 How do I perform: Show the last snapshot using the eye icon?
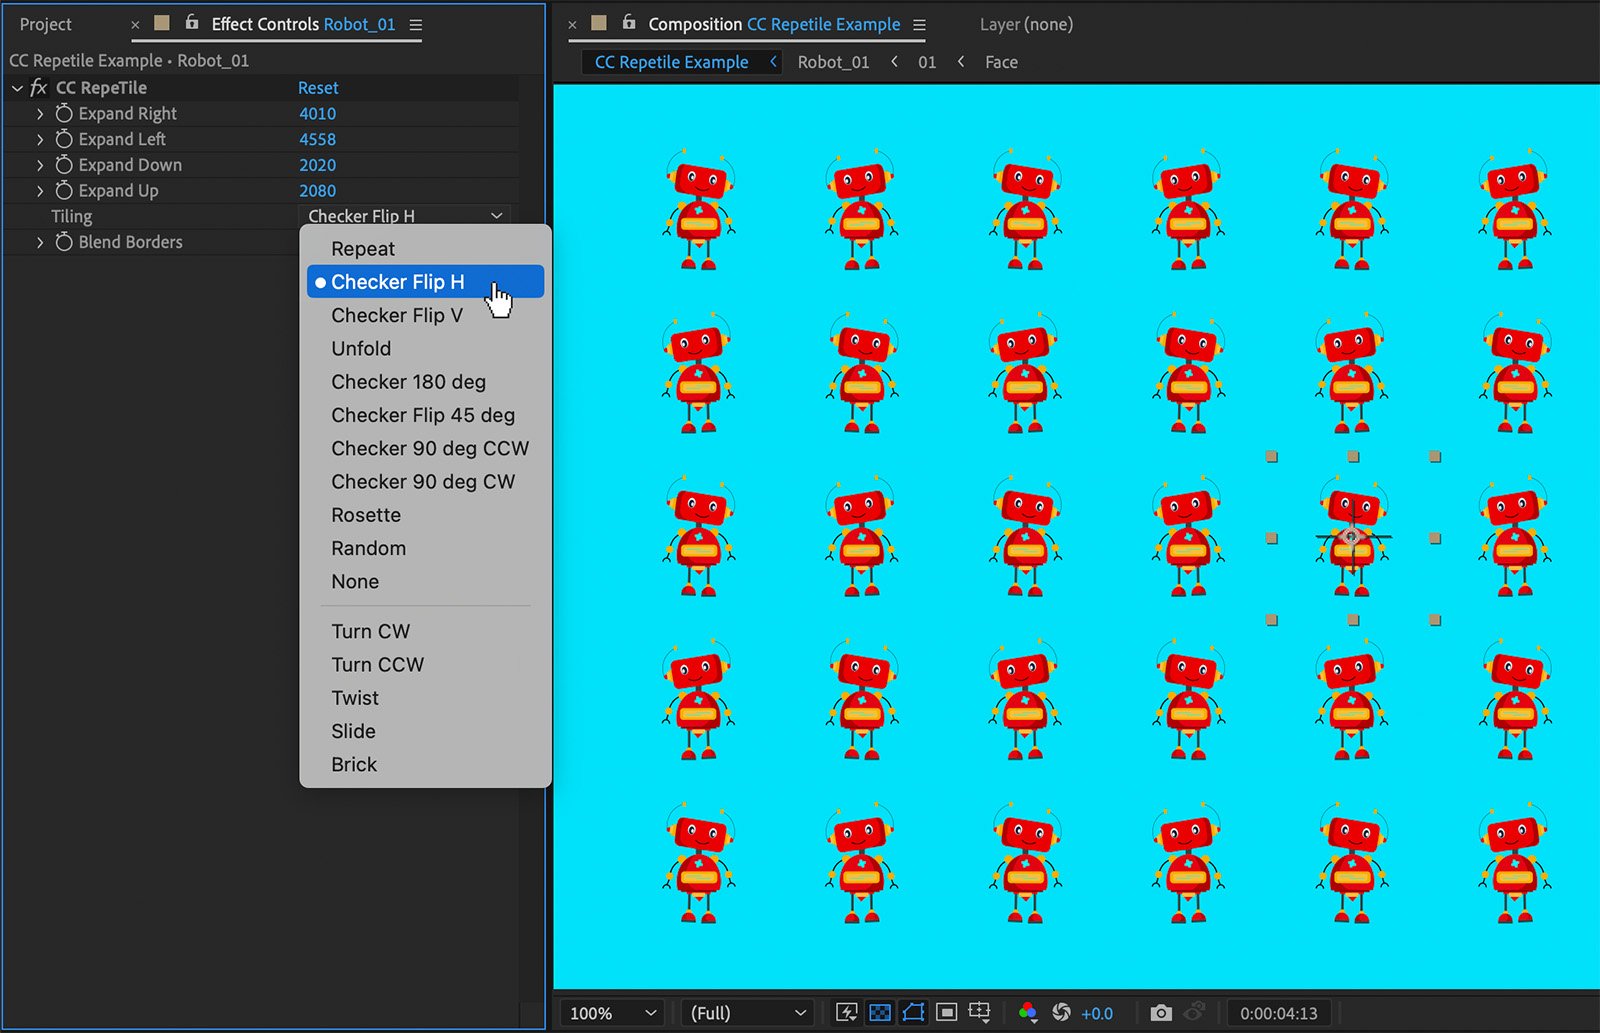pyautogui.click(x=1196, y=1012)
